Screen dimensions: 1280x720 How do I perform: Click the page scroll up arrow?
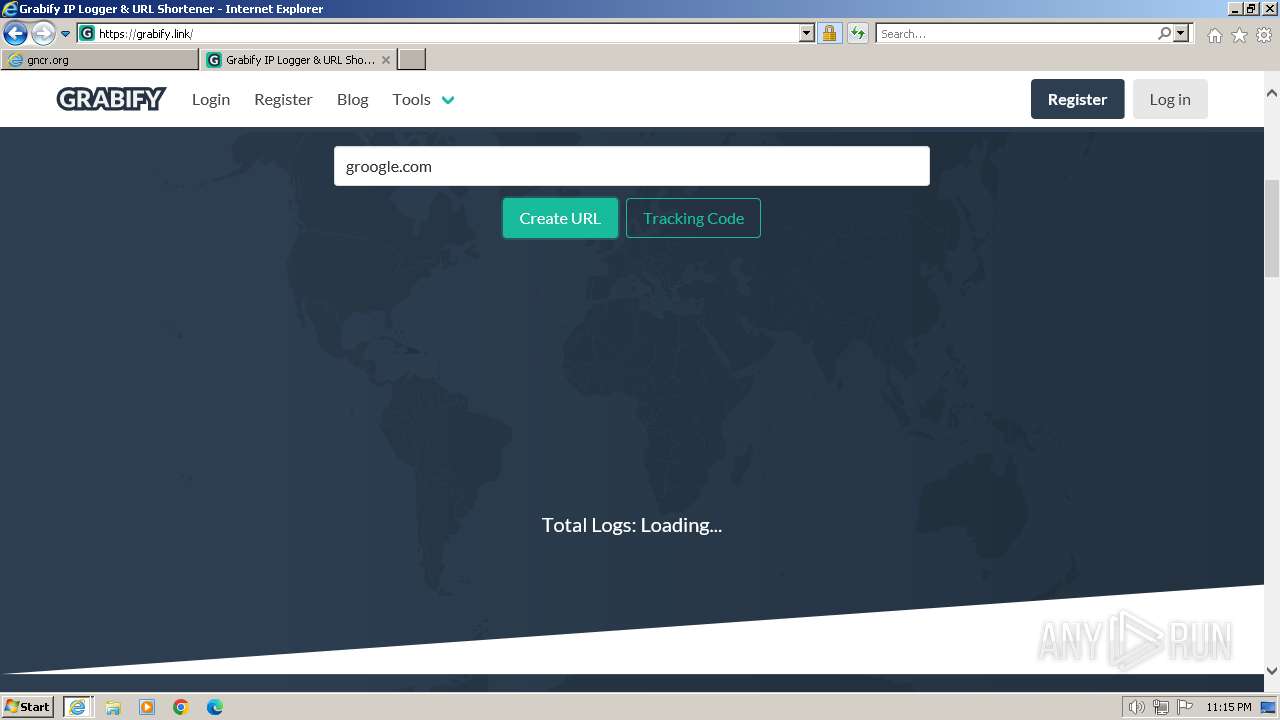[x=1271, y=94]
